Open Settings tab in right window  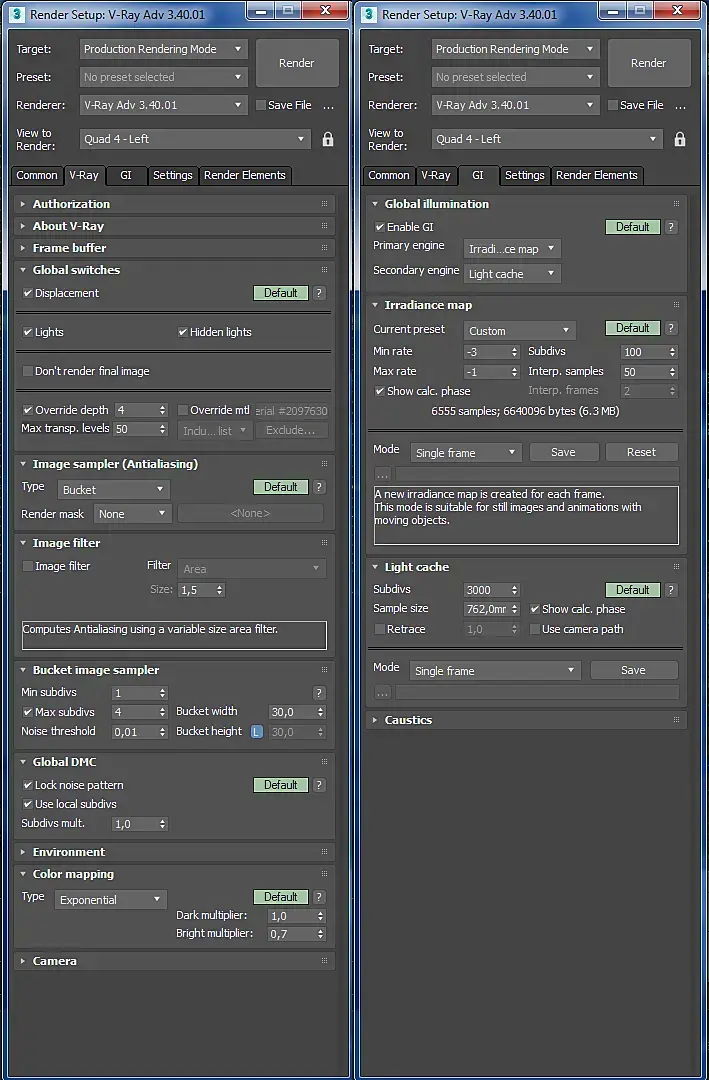(x=525, y=175)
